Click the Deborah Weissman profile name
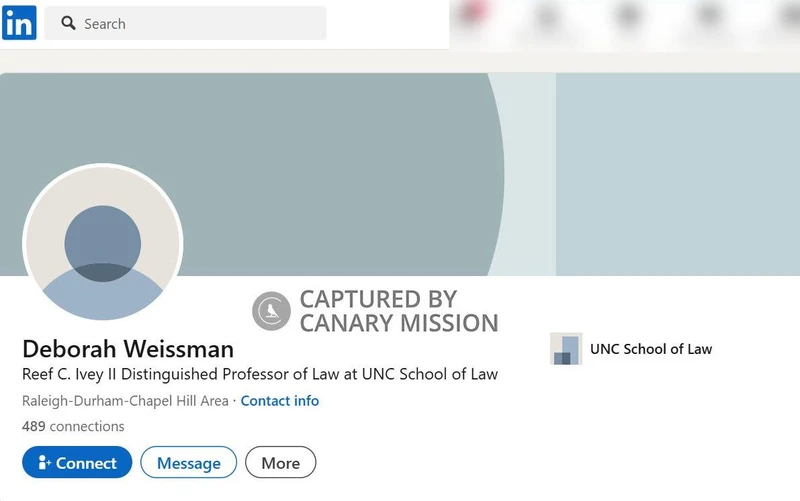This screenshot has height=501, width=800. coord(128,349)
